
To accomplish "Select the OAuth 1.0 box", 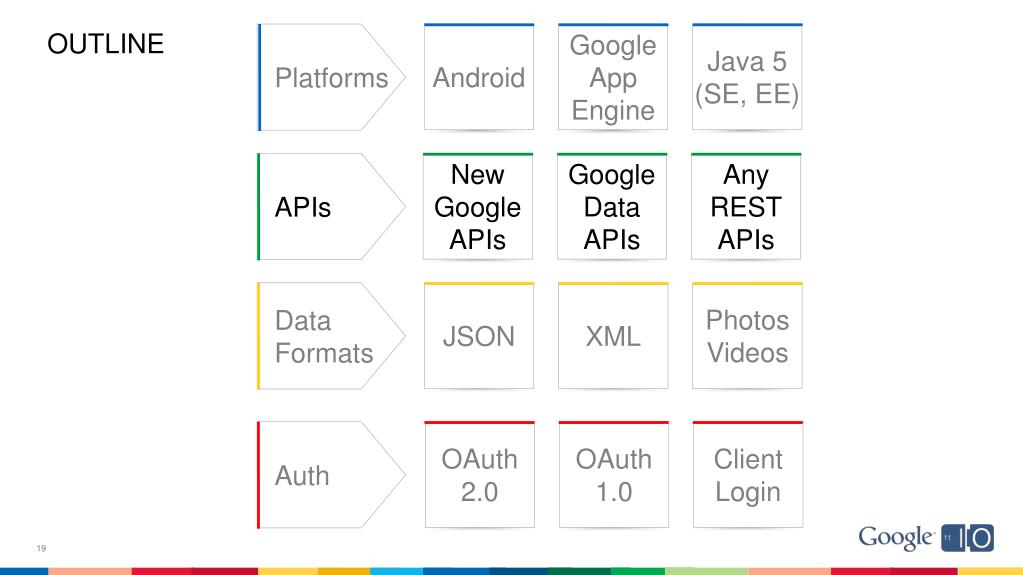I will tap(614, 474).
